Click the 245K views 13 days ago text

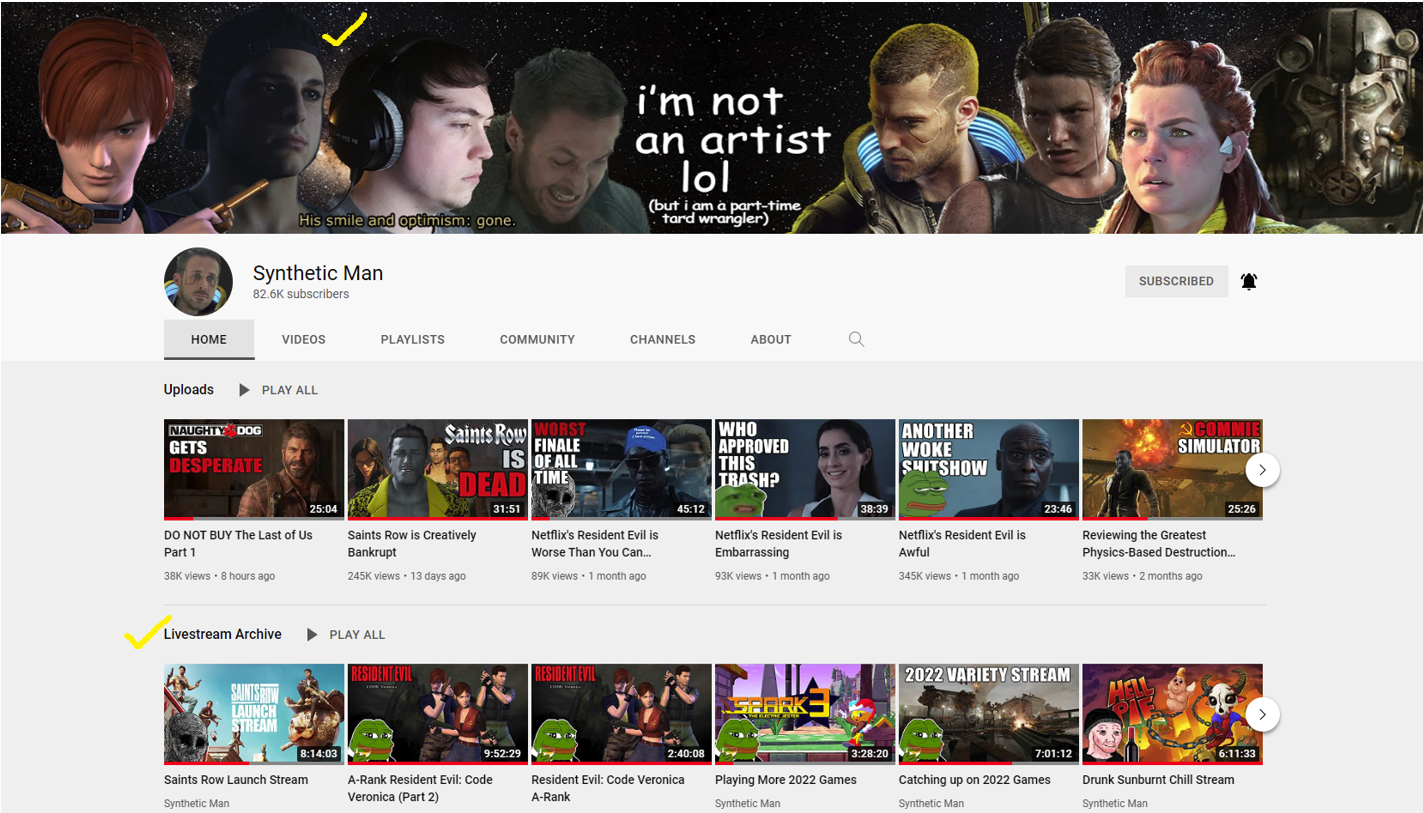pos(407,576)
